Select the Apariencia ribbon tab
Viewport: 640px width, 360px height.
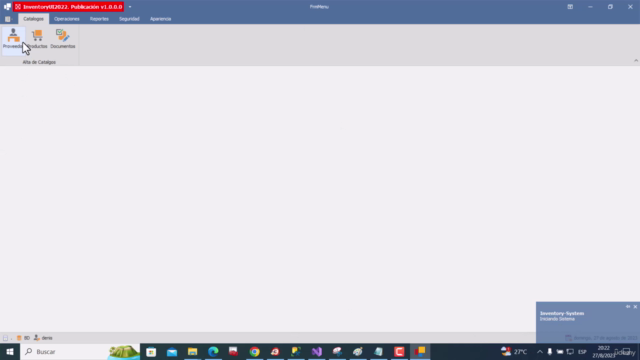160,19
